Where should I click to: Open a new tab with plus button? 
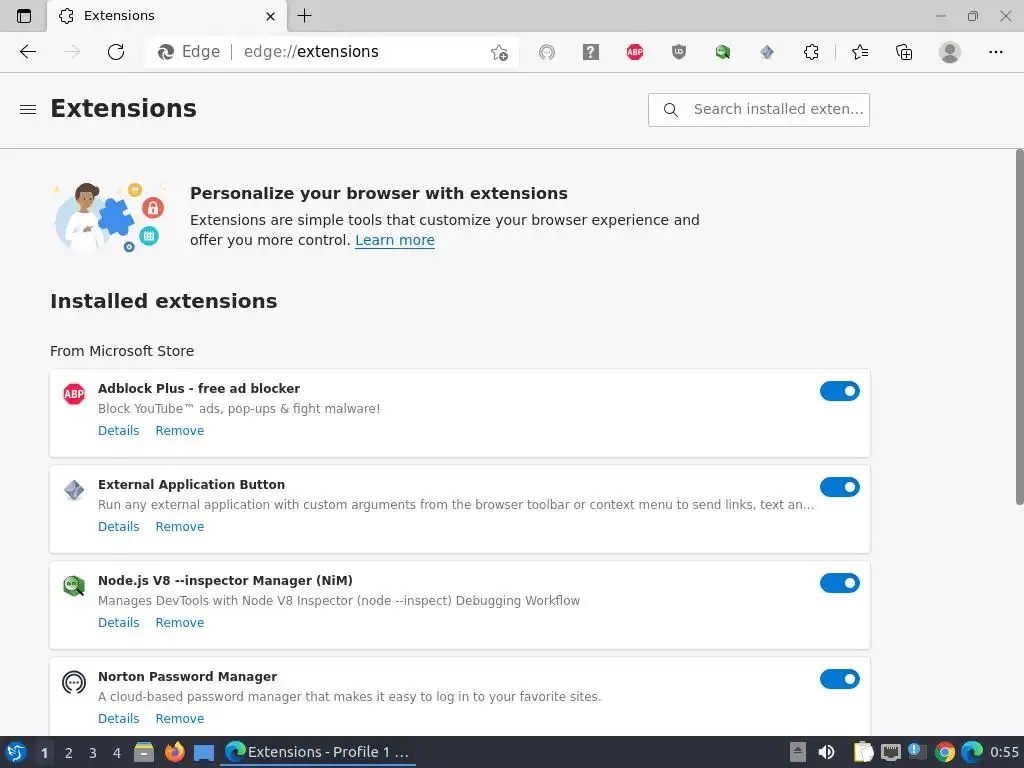[x=304, y=16]
